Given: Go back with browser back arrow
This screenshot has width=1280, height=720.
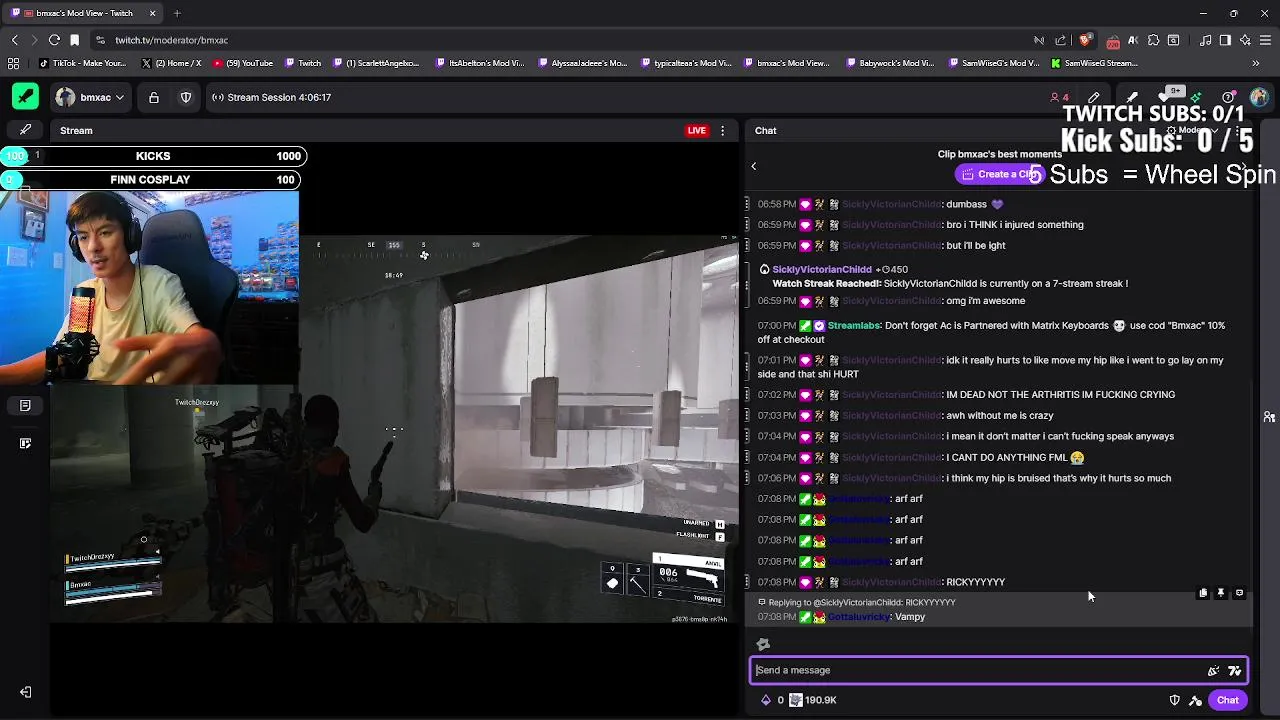Looking at the screenshot, I should pyautogui.click(x=14, y=40).
